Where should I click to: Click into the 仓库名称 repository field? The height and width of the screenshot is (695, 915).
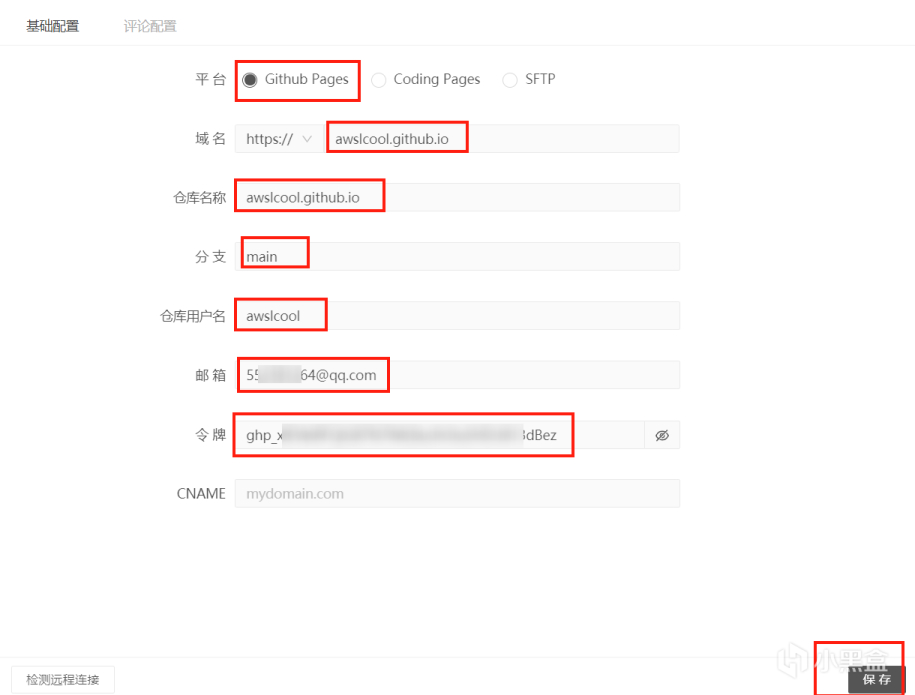tap(457, 198)
